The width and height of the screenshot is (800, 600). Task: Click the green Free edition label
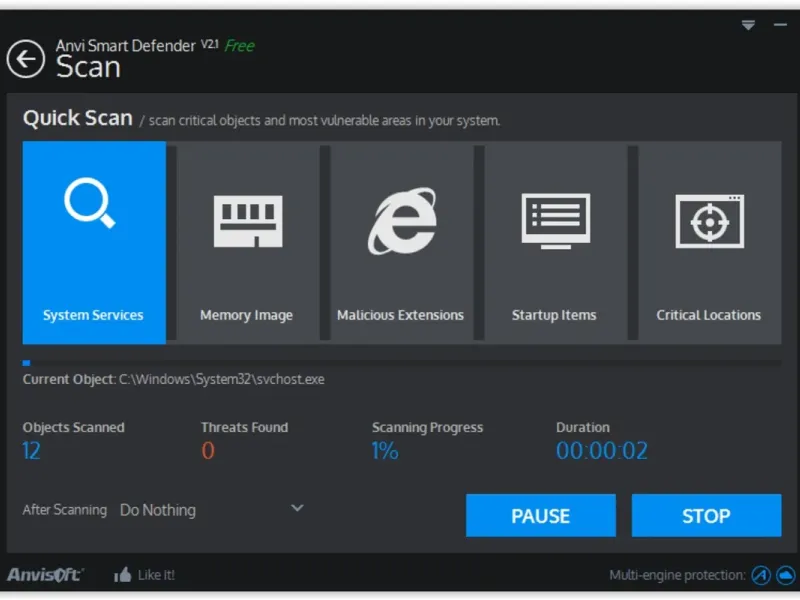(x=239, y=46)
